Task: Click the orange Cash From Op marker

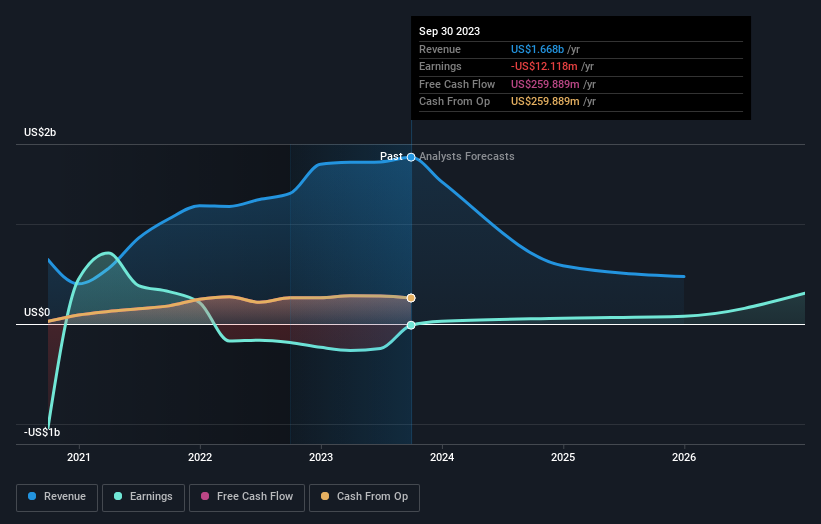Action: [411, 298]
